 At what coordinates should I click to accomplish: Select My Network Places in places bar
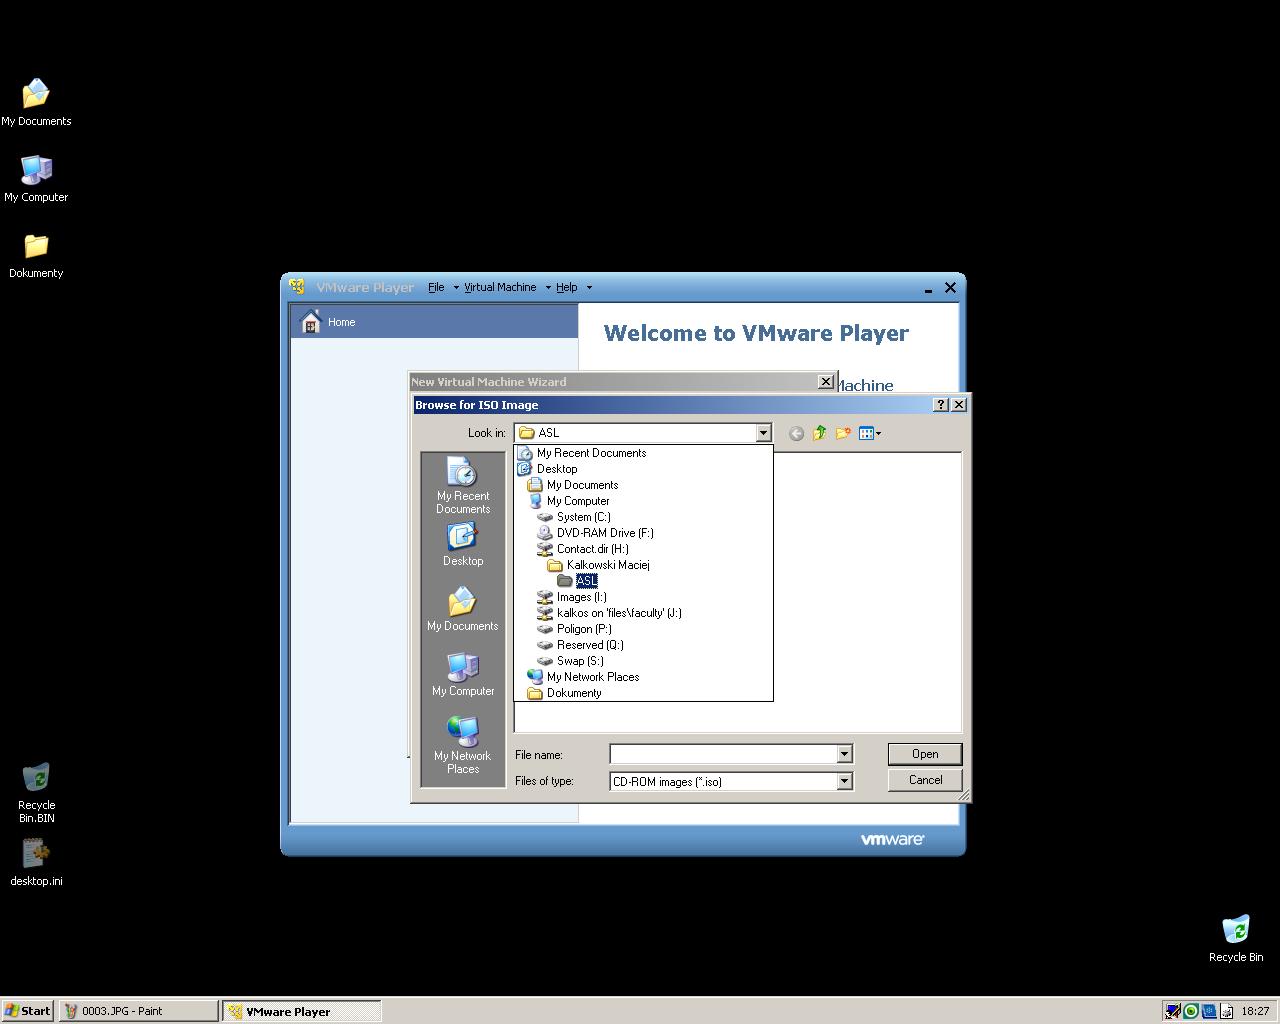tap(463, 745)
